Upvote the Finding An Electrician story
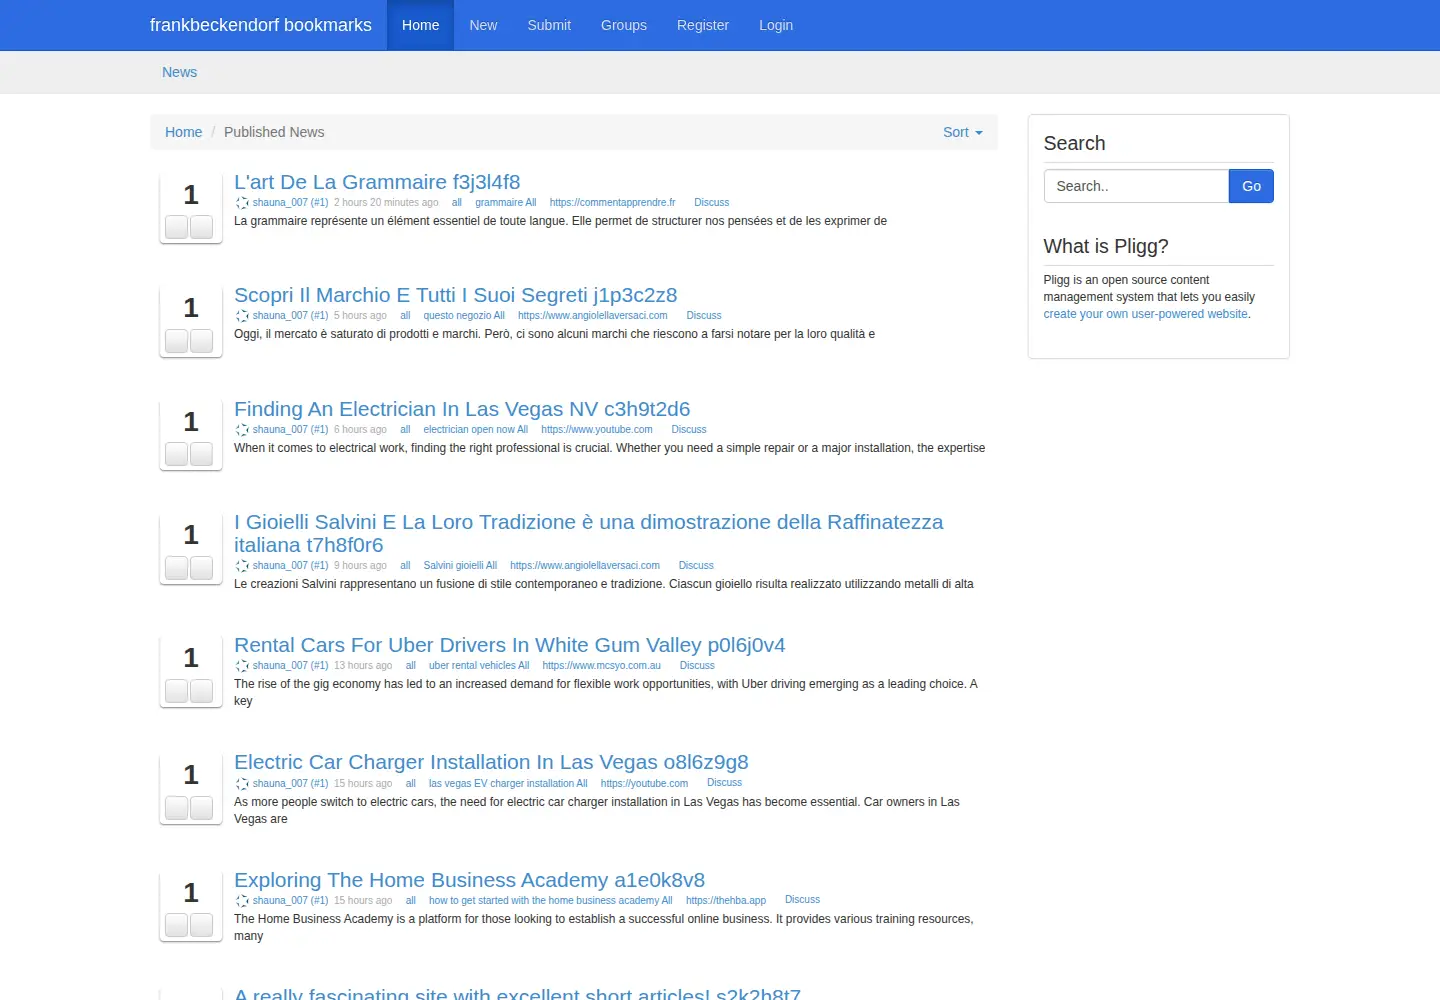1440x1000 pixels. [177, 454]
